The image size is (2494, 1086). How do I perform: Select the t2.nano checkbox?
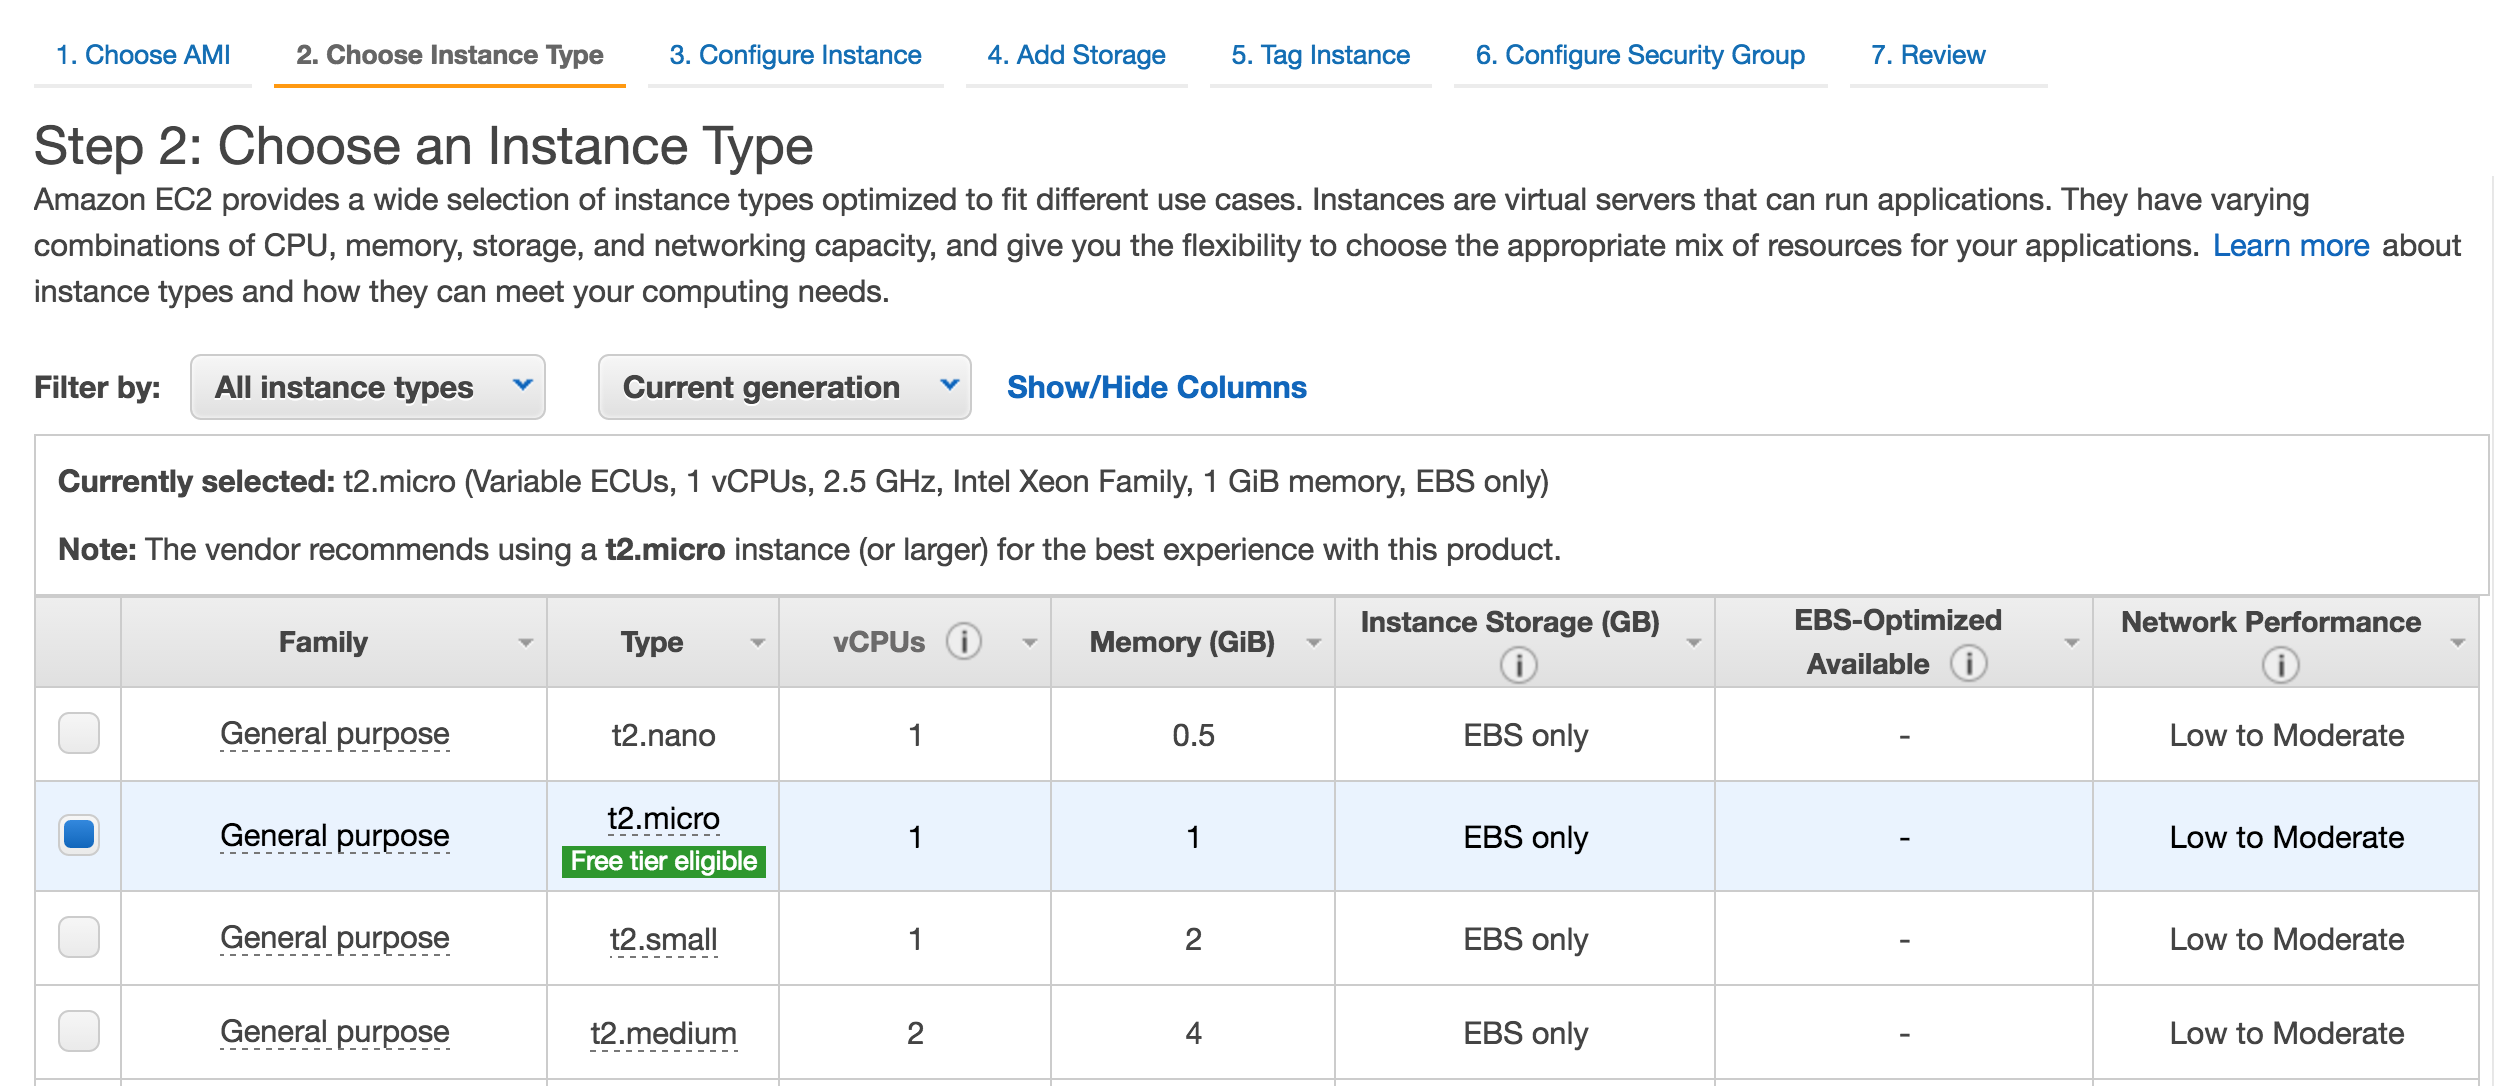79,733
